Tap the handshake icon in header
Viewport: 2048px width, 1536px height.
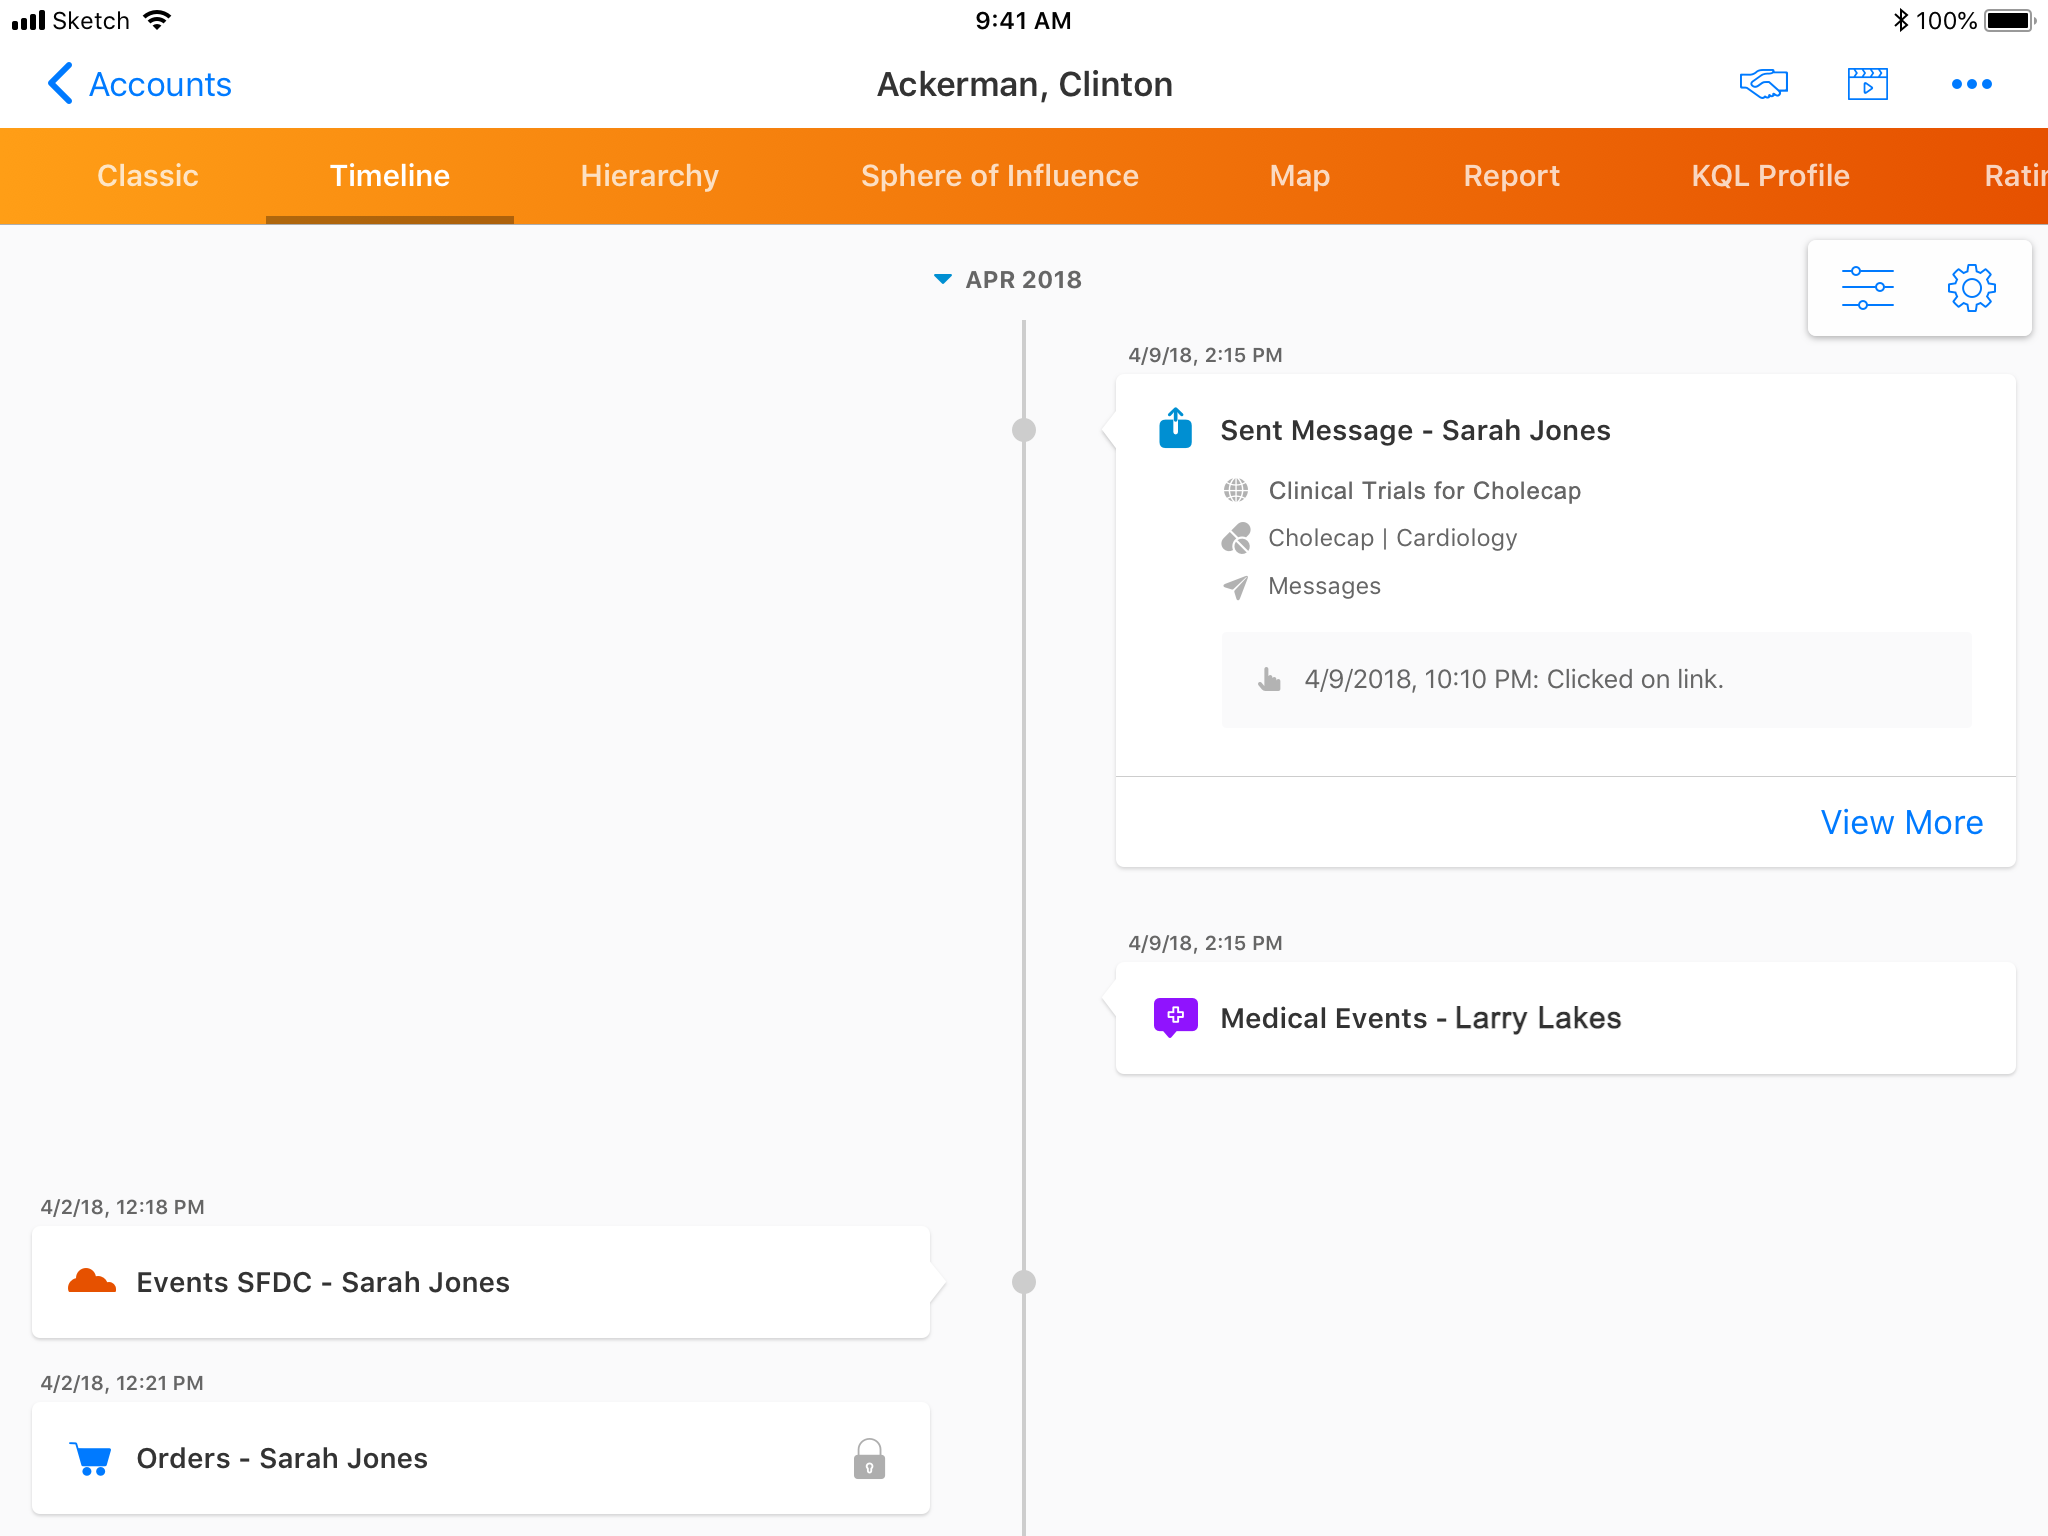tap(1763, 84)
